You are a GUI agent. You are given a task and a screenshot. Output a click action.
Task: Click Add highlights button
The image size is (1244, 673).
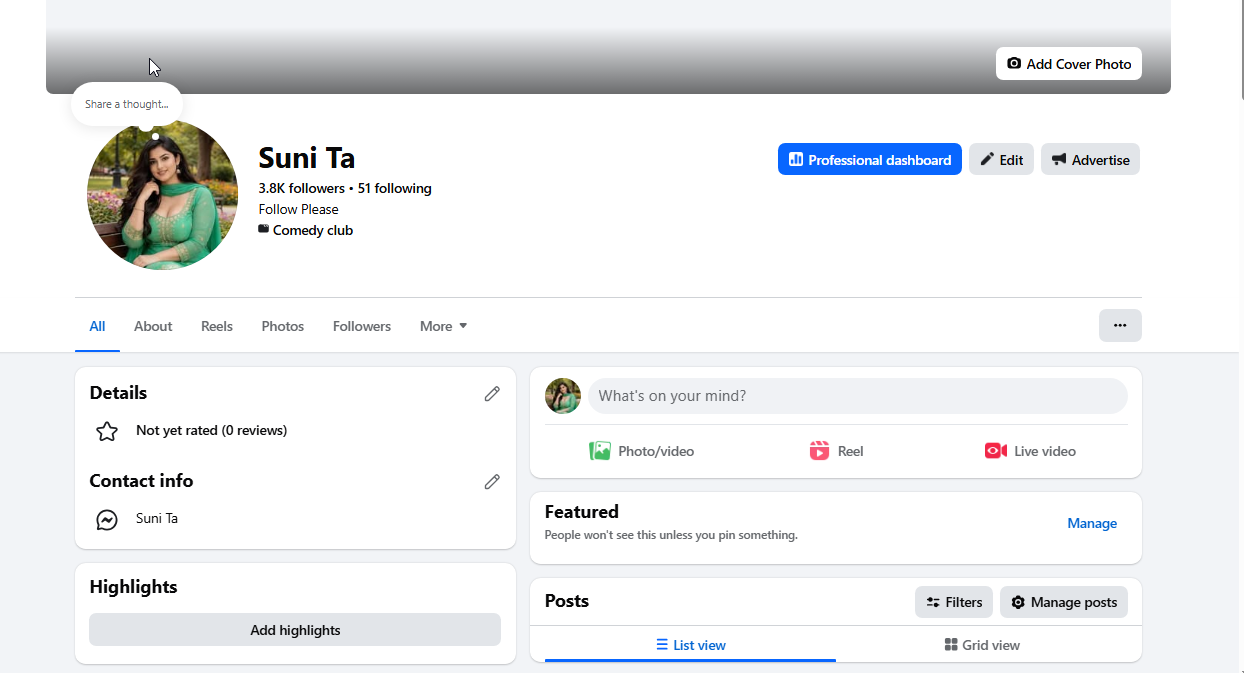pos(295,630)
